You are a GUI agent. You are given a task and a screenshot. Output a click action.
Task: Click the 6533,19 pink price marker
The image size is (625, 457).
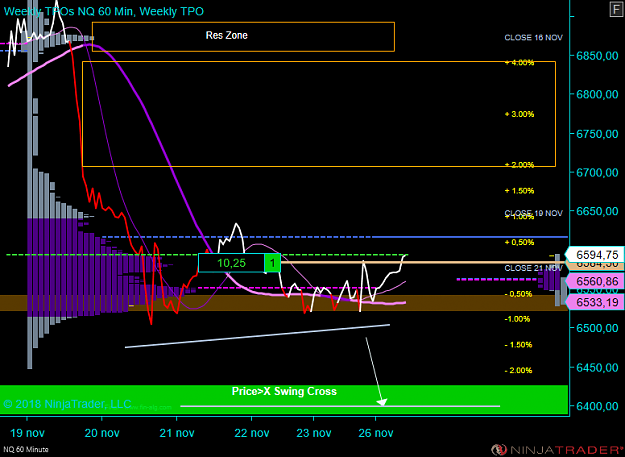[x=594, y=302]
